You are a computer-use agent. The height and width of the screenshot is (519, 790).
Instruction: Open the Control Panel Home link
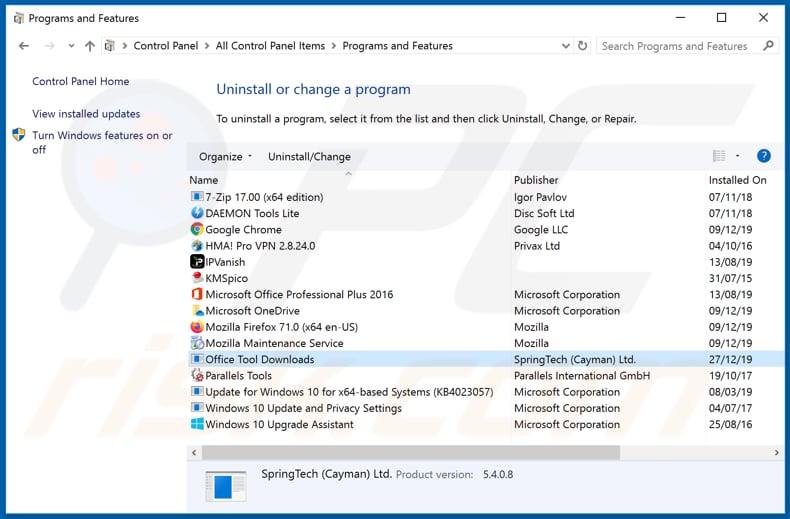[x=81, y=81]
